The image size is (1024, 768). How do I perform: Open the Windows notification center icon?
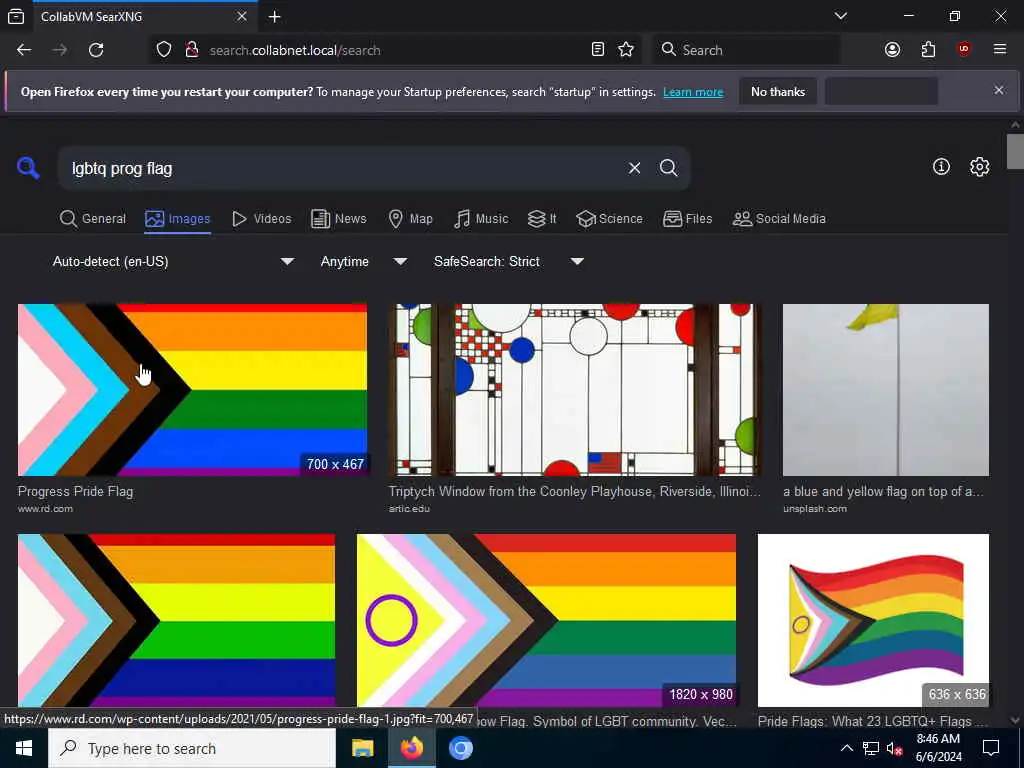(991, 748)
